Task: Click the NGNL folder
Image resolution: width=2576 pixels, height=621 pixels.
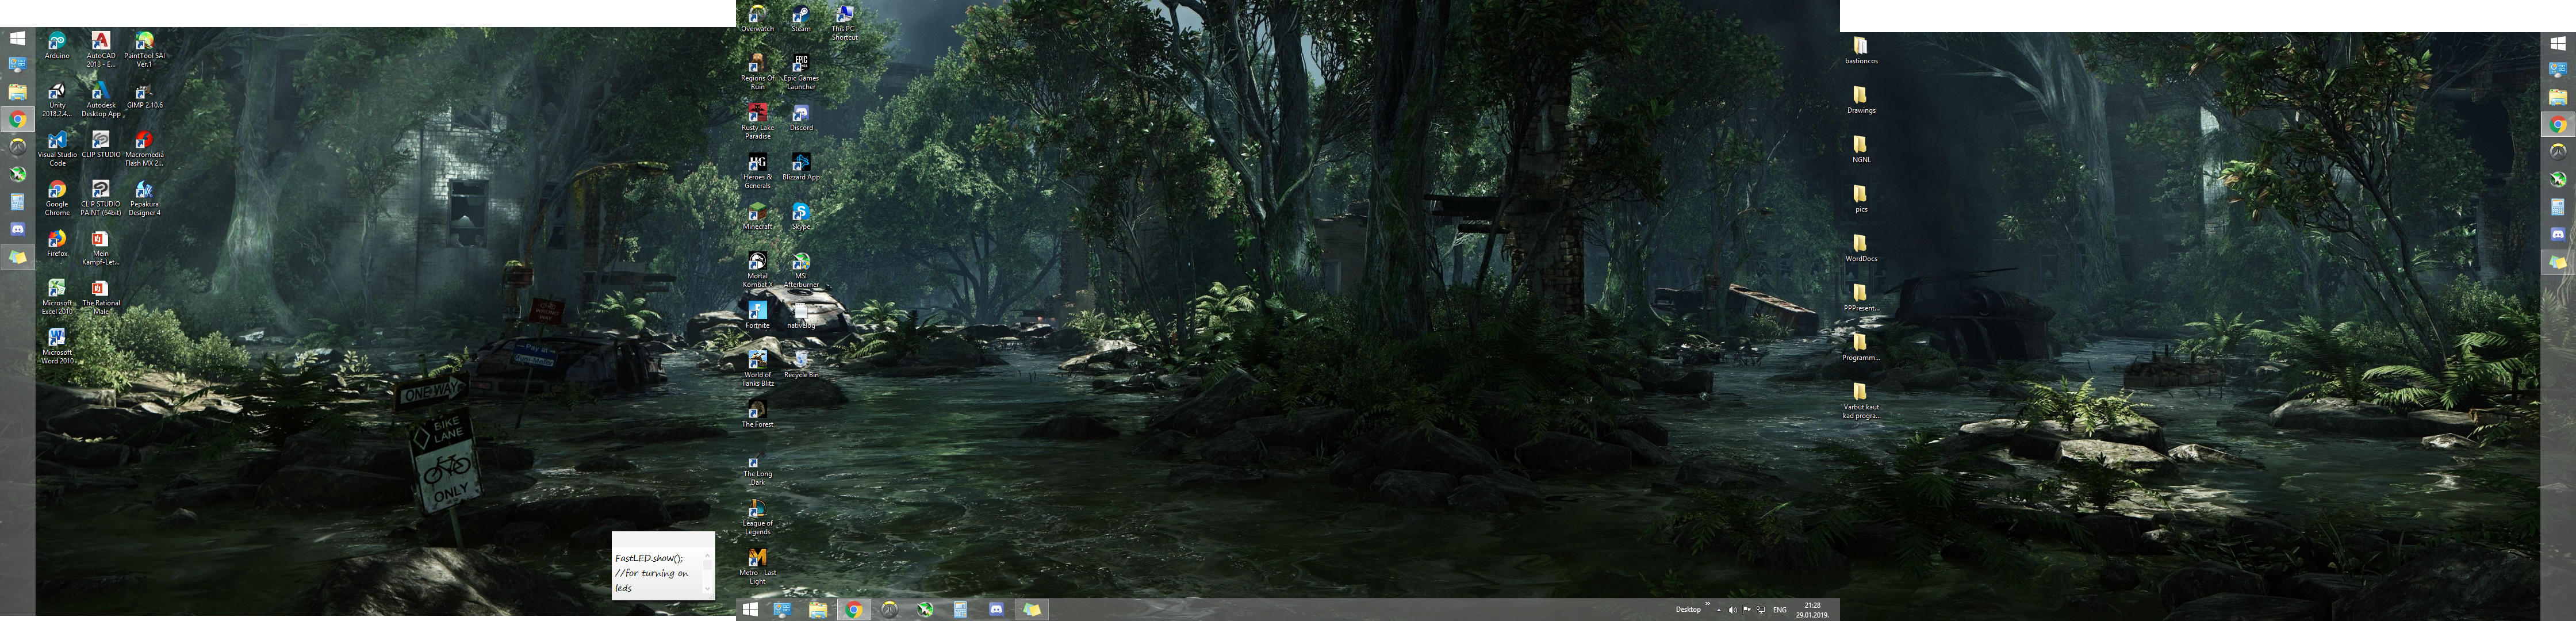Action: point(1860,150)
